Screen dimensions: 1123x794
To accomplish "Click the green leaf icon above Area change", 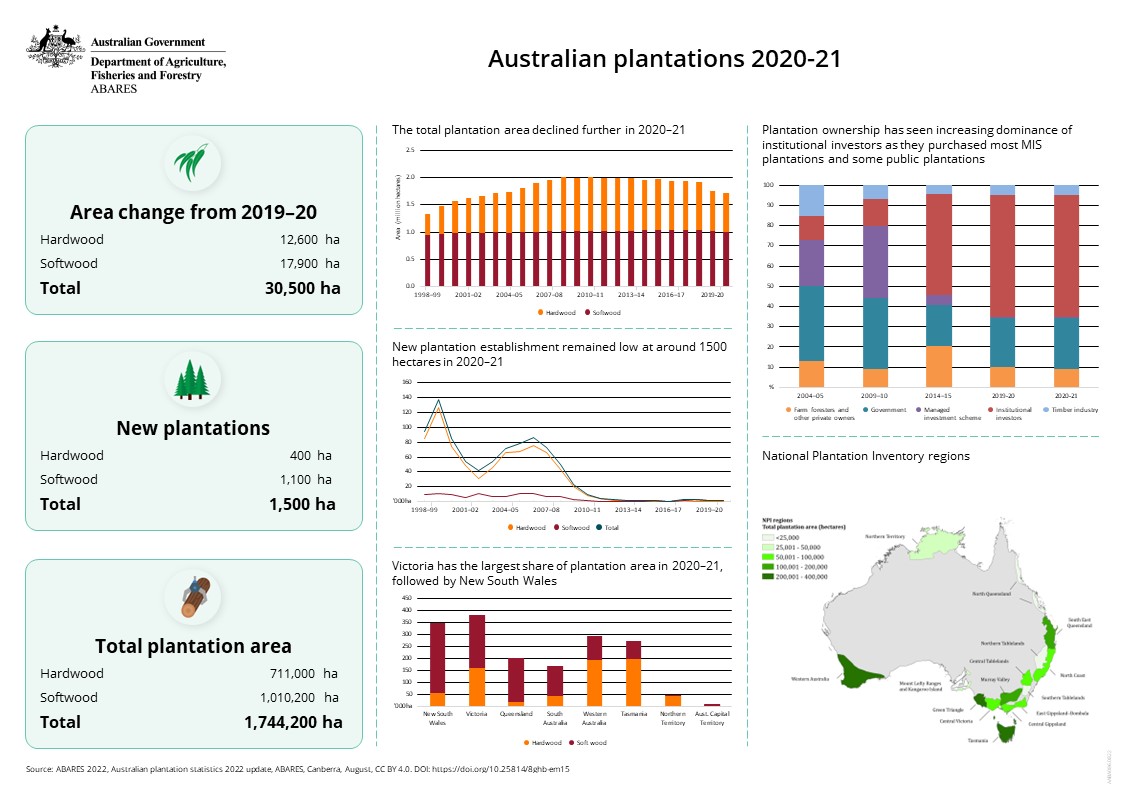I will 192,163.
